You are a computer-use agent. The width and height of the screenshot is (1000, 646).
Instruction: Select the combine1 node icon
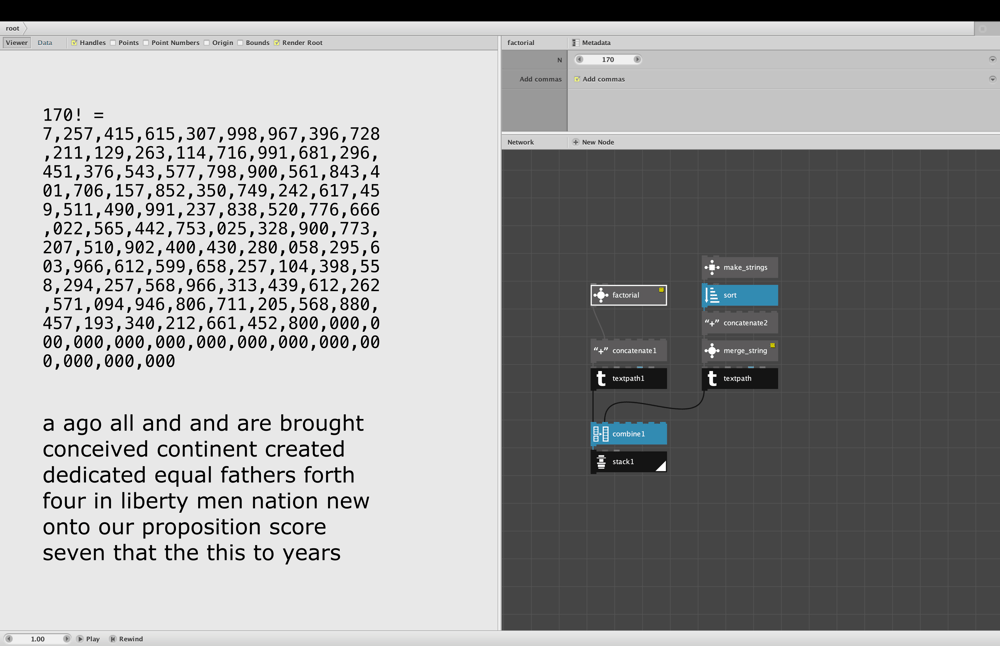601,434
